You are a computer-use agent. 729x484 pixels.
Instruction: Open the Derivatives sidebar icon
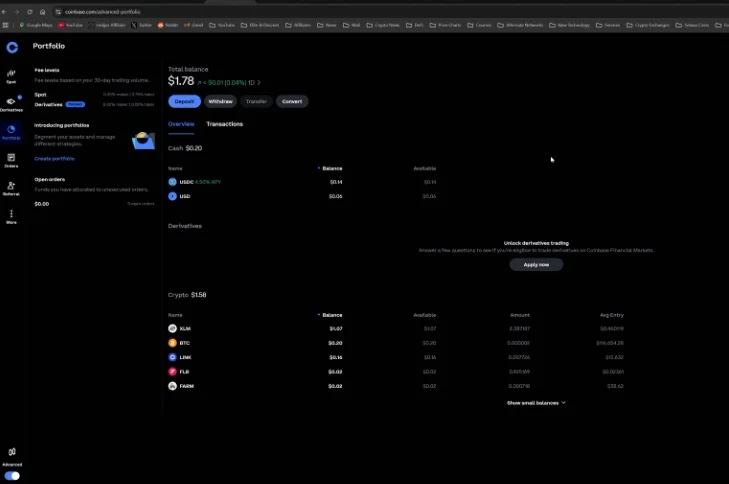[x=11, y=104]
